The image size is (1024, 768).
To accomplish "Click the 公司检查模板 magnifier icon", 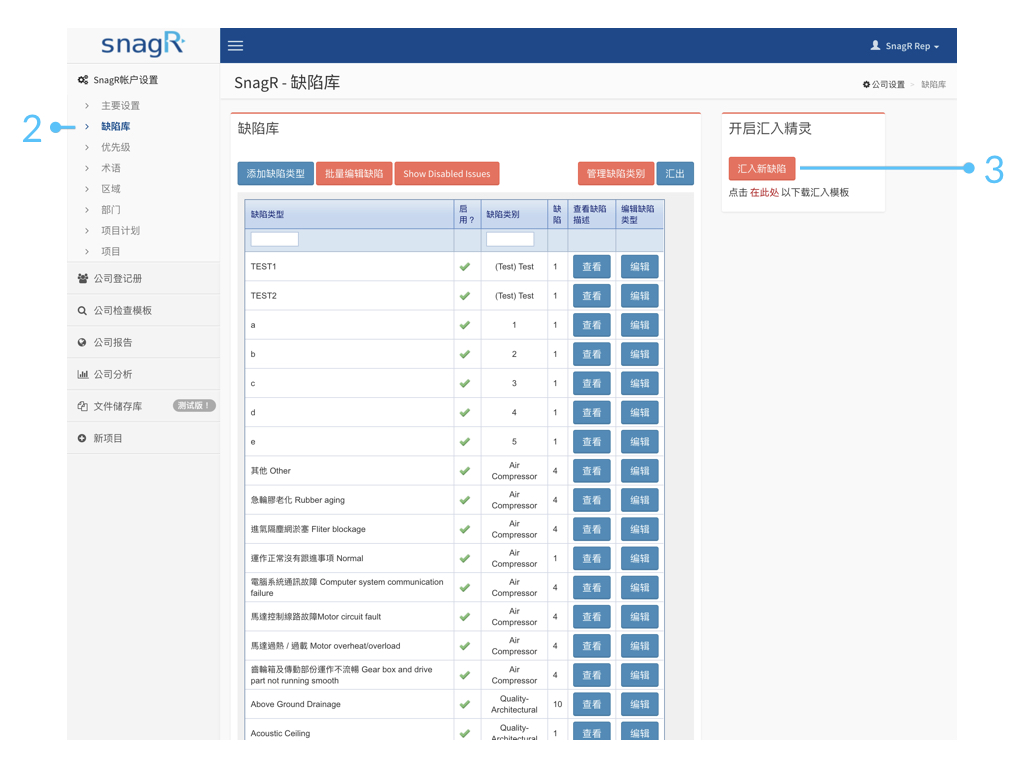I will tap(82, 311).
